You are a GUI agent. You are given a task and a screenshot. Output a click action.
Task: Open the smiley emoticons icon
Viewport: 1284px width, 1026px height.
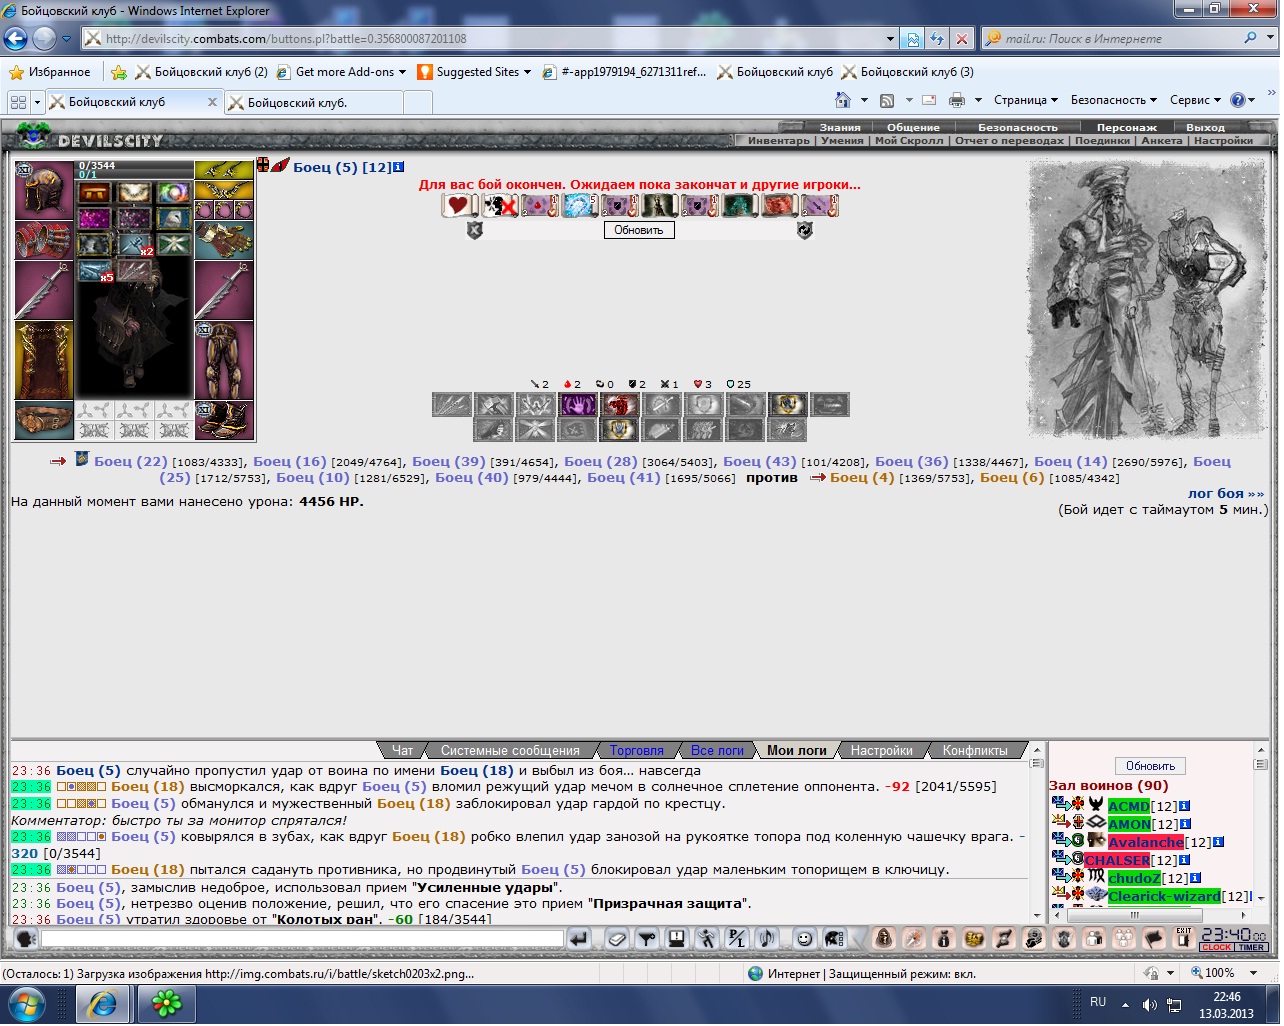tap(804, 939)
